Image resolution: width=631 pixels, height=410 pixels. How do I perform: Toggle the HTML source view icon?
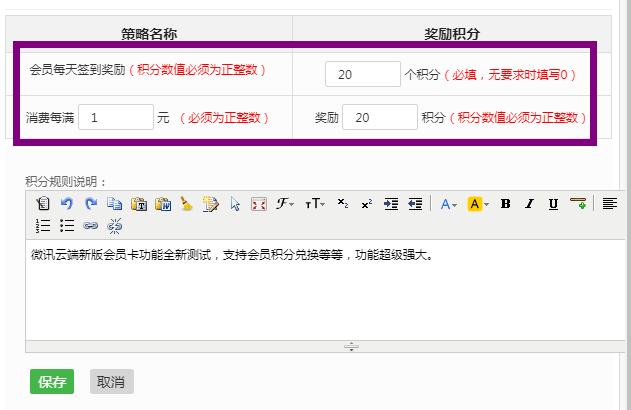point(43,204)
